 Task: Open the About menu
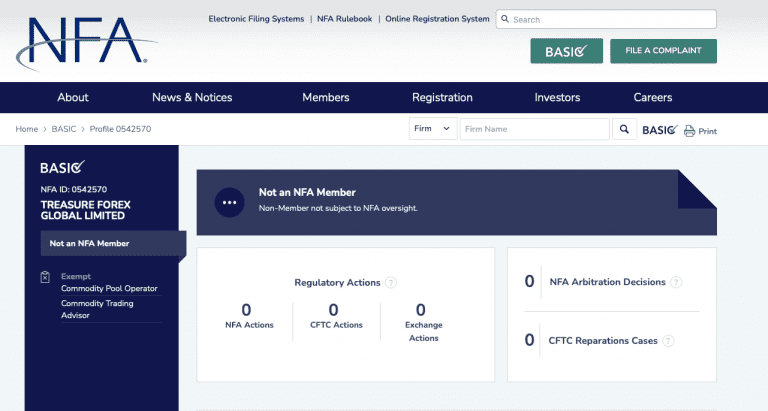[73, 97]
